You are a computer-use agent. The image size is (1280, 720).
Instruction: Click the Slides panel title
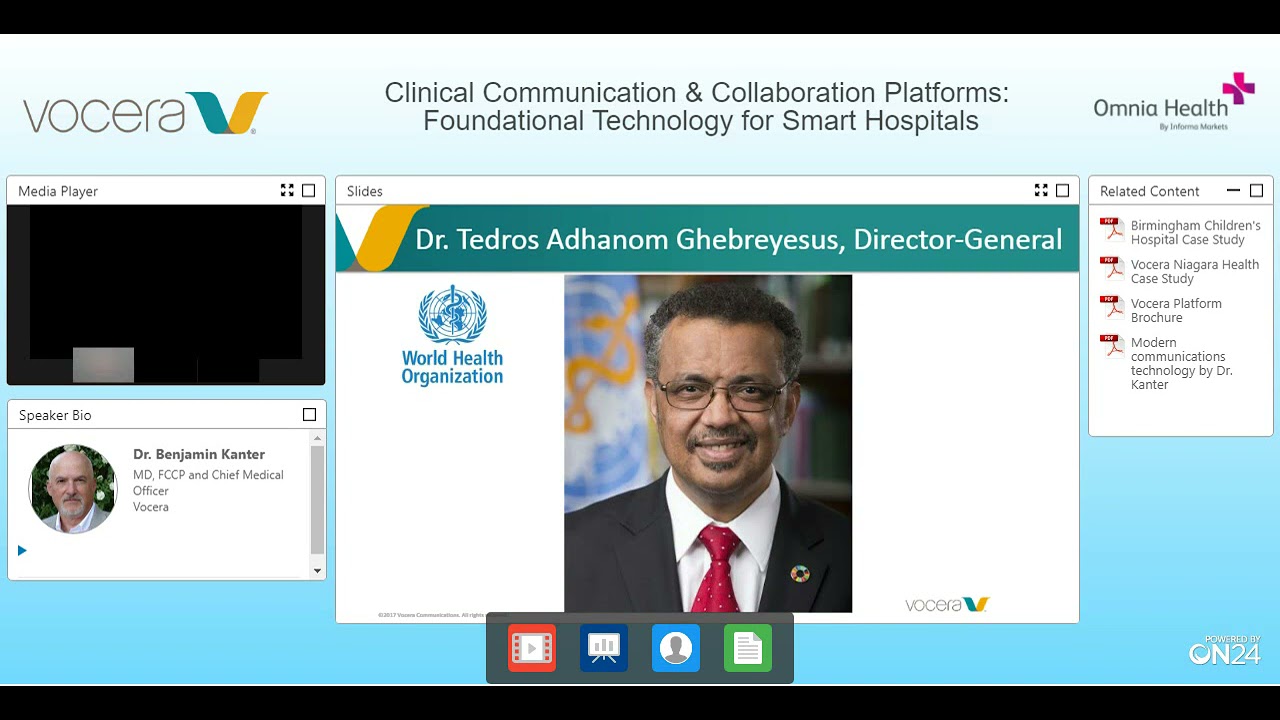[x=365, y=191]
